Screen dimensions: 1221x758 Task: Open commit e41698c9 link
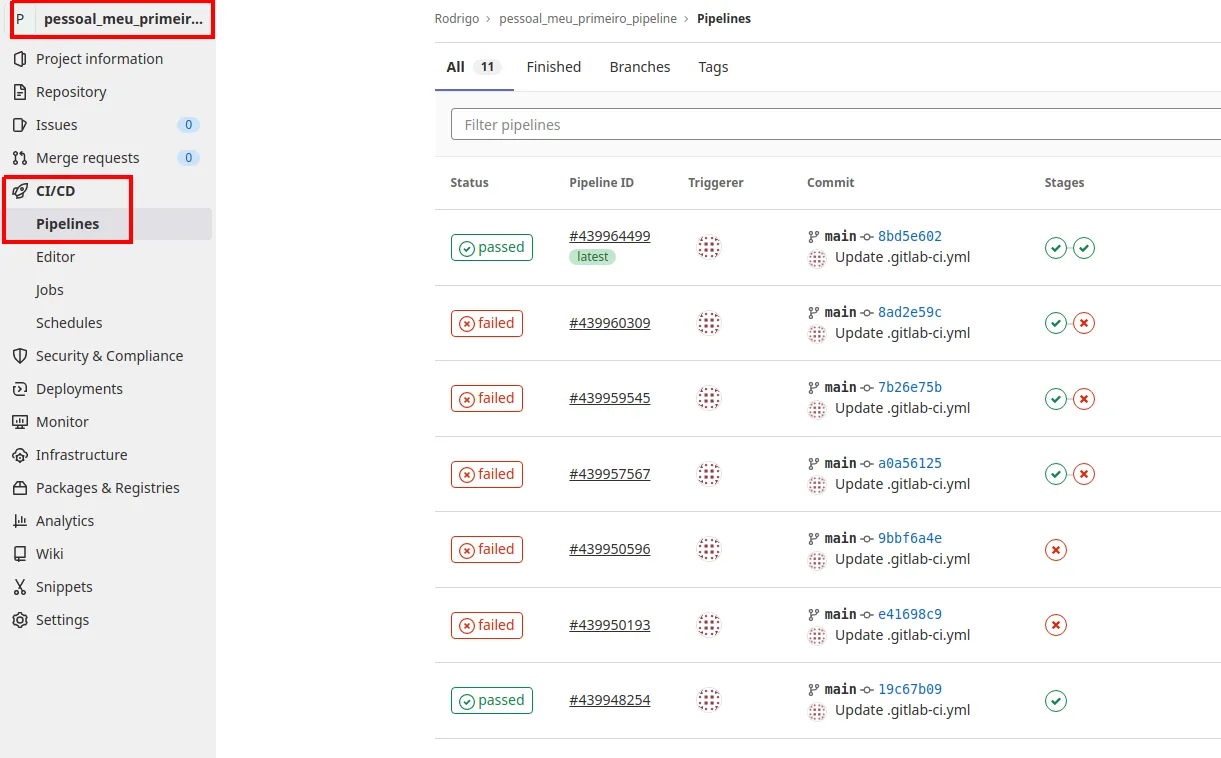(910, 614)
